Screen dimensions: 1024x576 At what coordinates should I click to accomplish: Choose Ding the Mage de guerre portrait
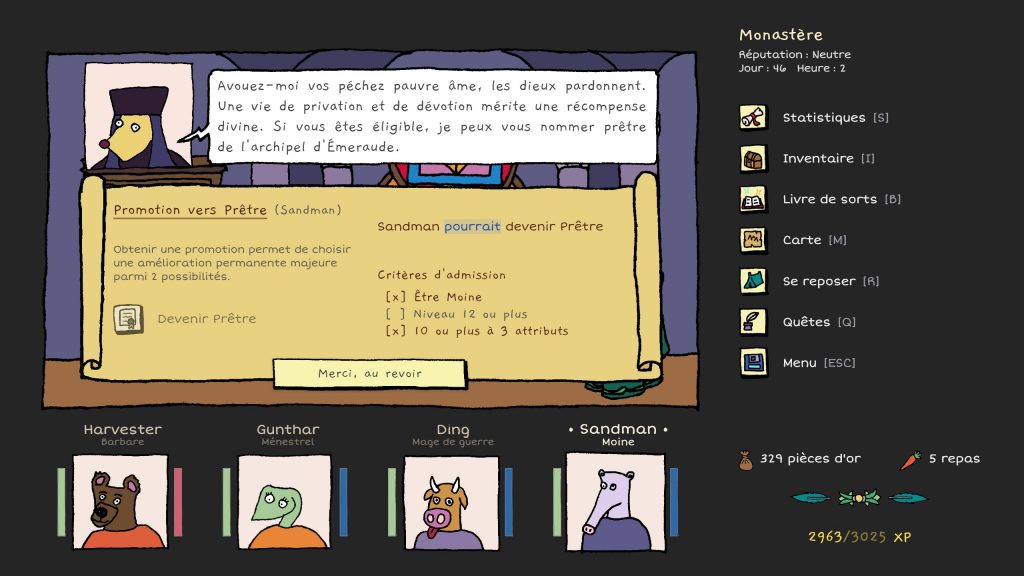450,501
